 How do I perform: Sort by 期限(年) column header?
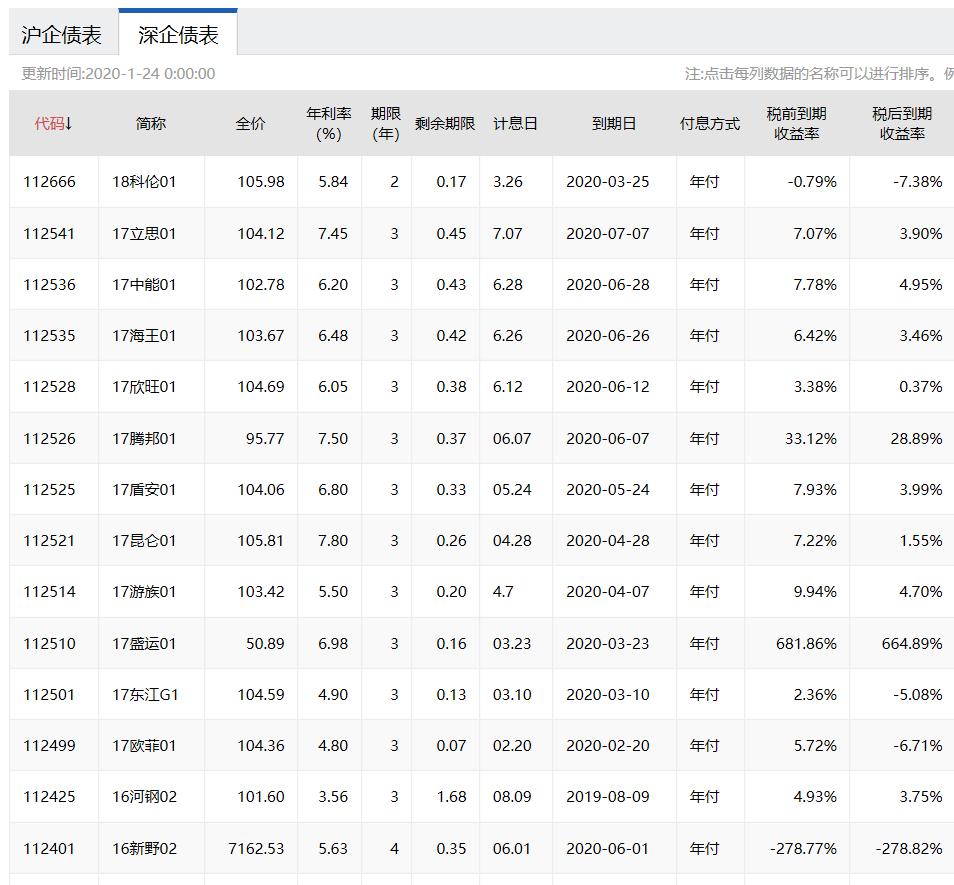[386, 123]
